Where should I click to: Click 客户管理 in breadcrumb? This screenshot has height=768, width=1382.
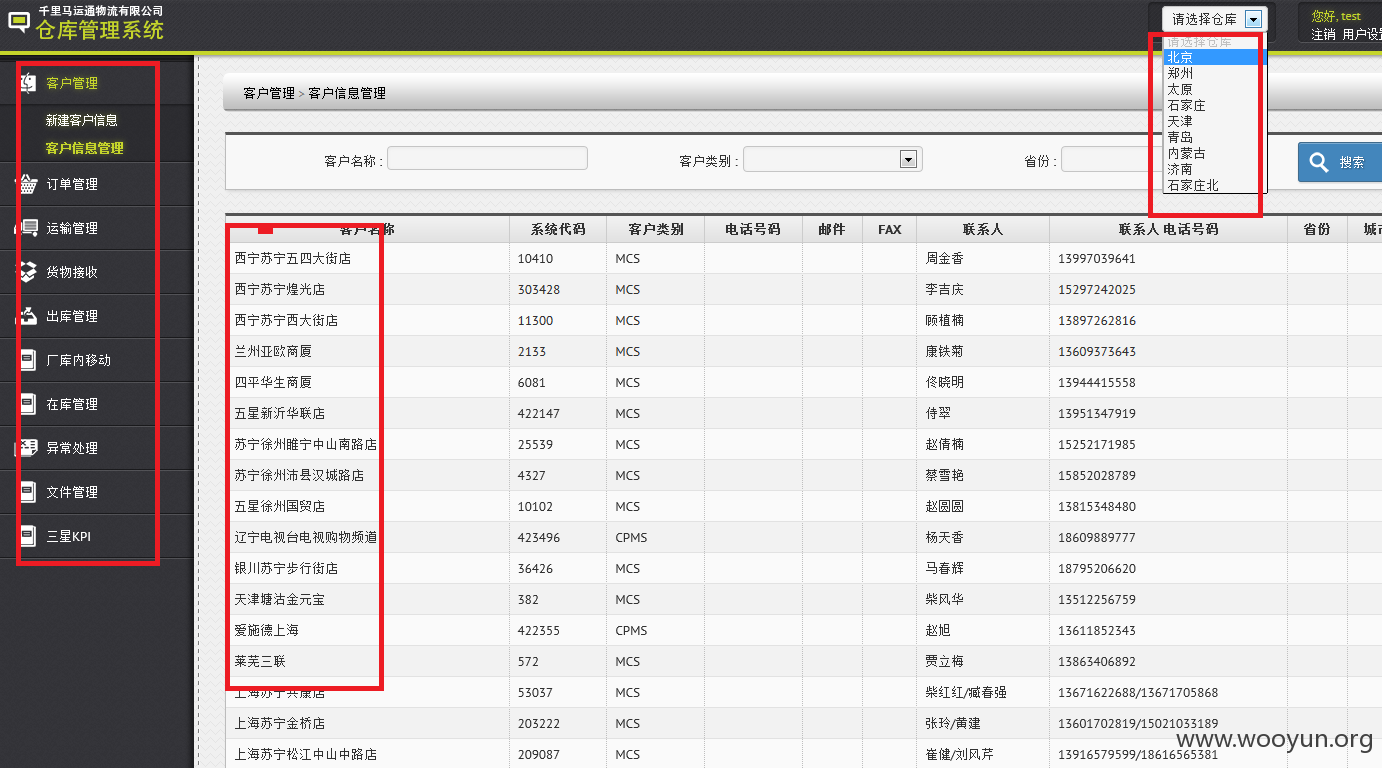point(269,93)
